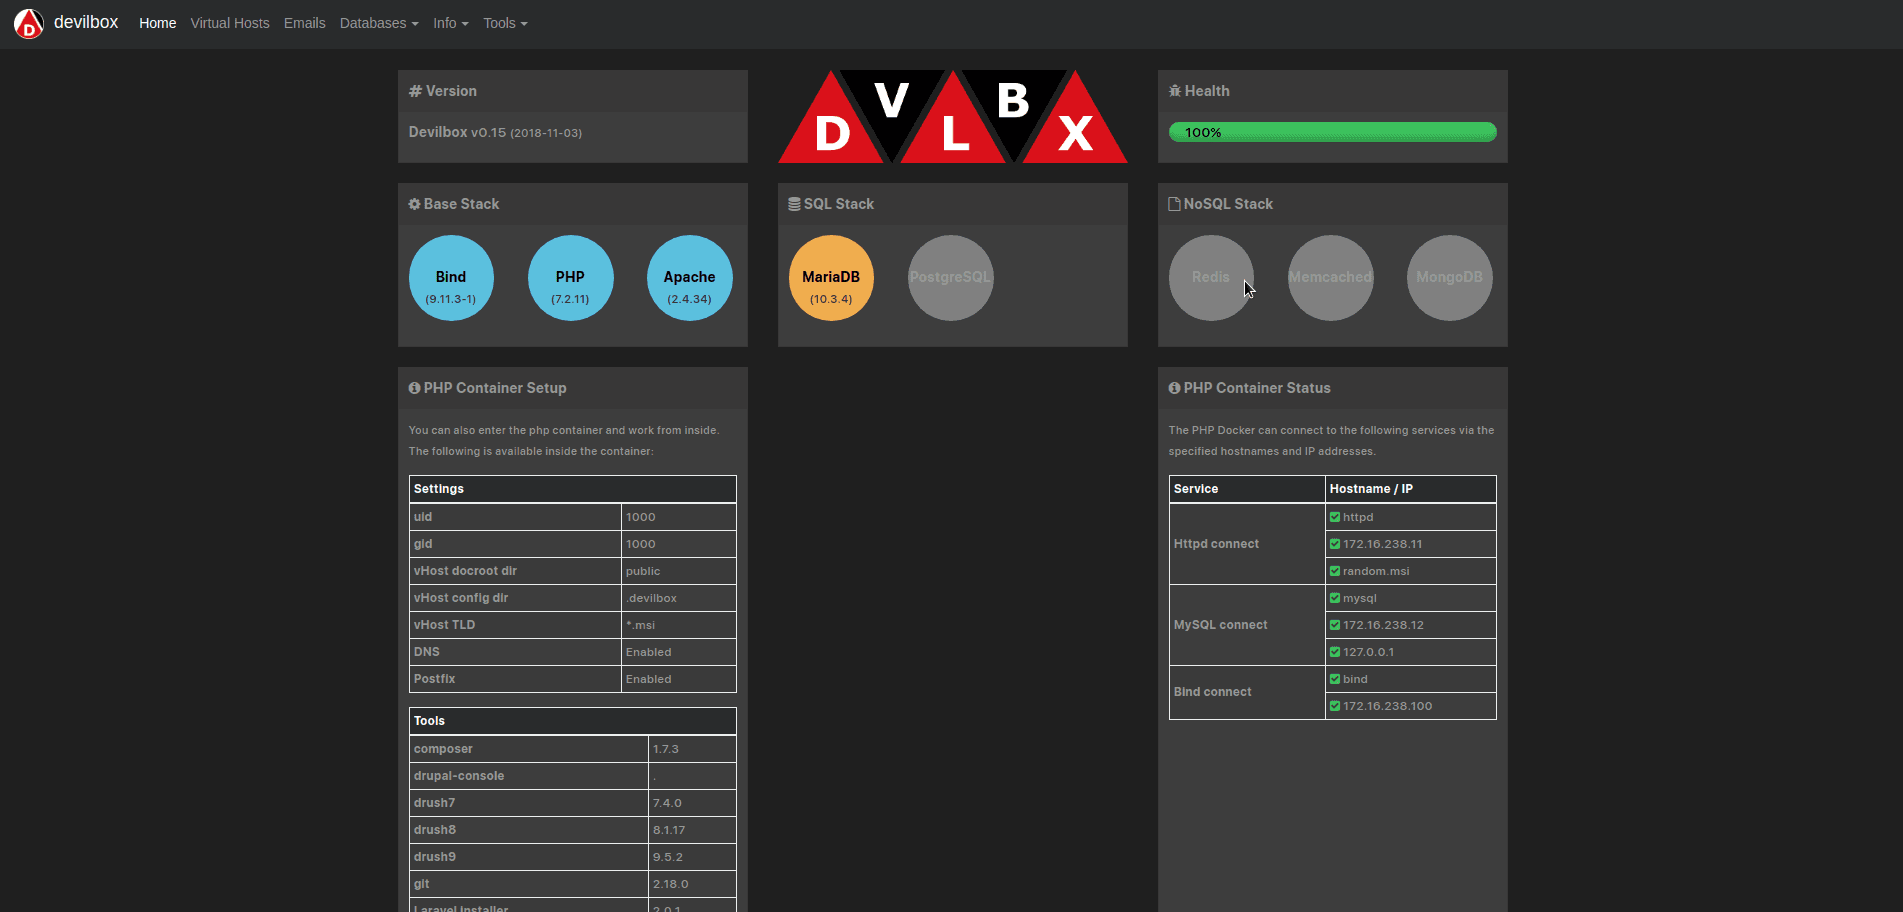The image size is (1903, 912).
Task: Click the Postfix Enabled value
Action: click(x=649, y=679)
